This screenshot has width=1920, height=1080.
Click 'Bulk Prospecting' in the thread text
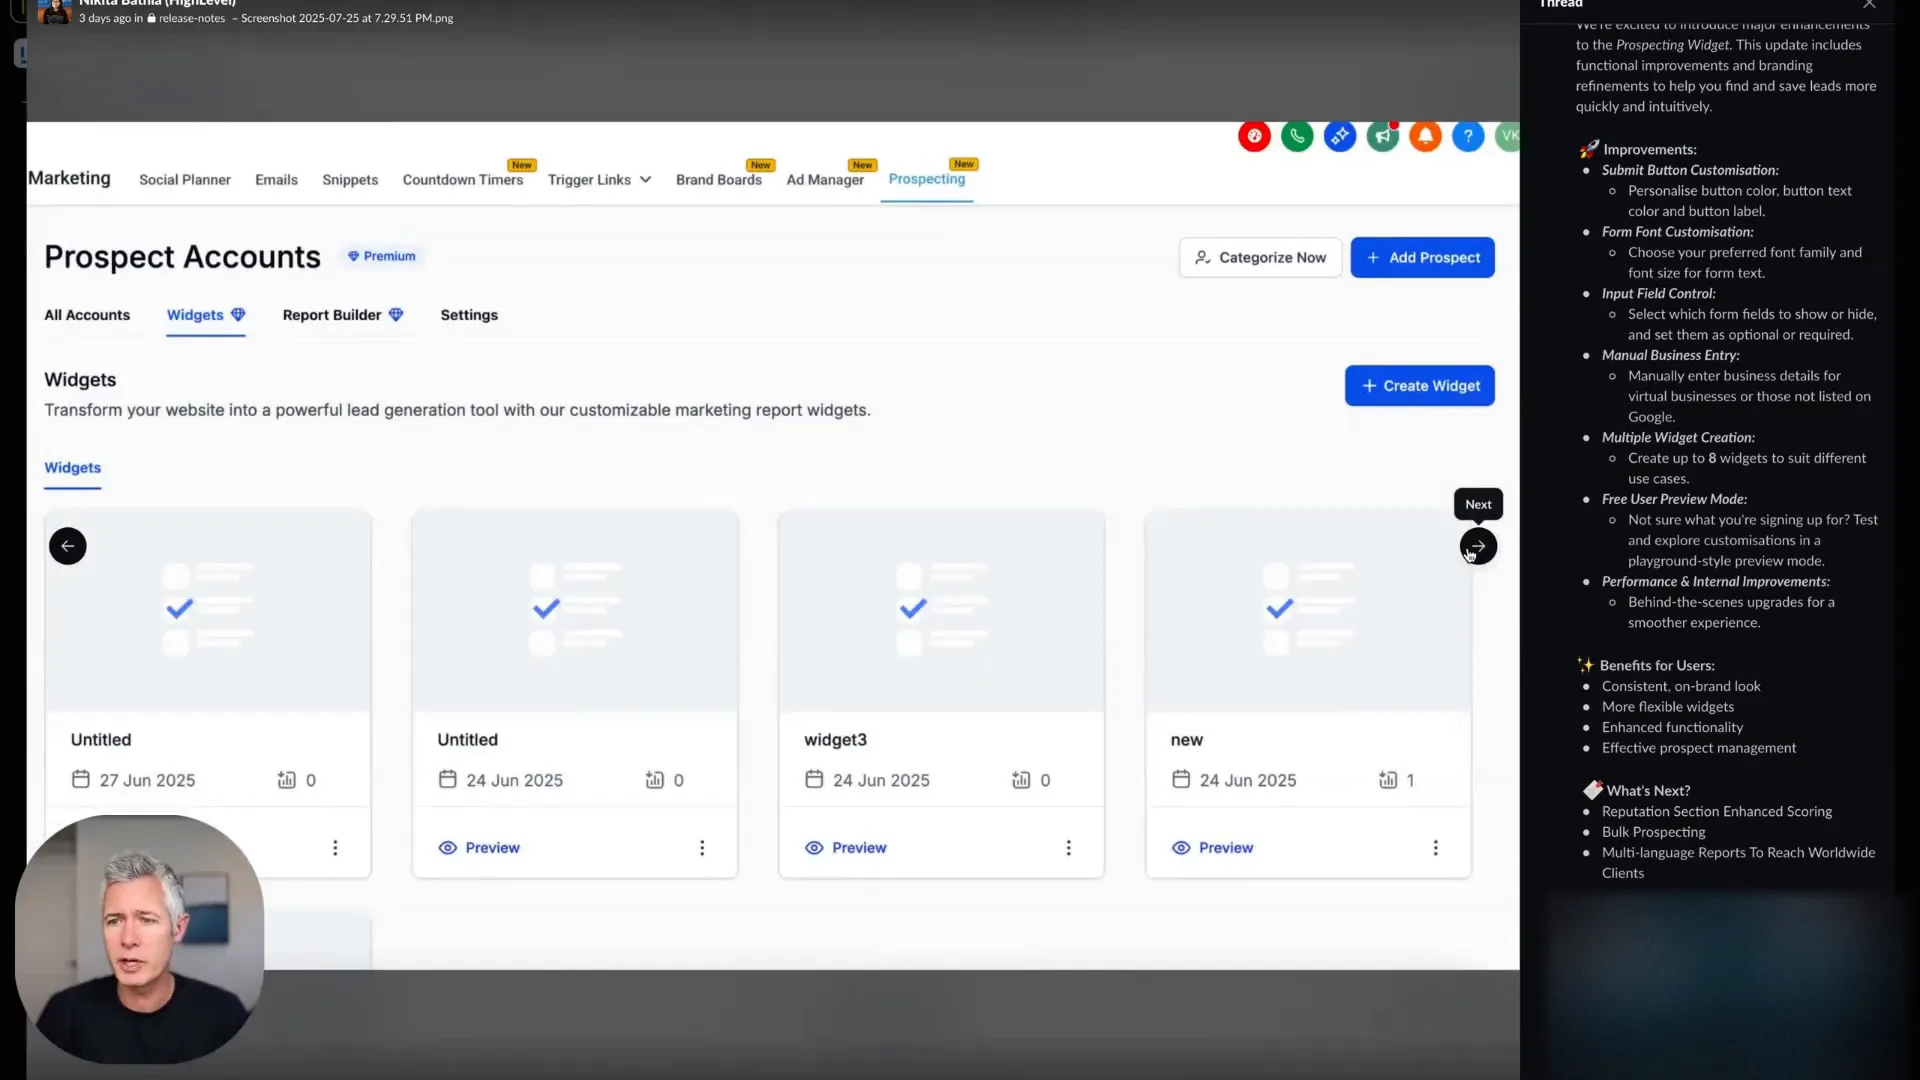pyautogui.click(x=1653, y=832)
